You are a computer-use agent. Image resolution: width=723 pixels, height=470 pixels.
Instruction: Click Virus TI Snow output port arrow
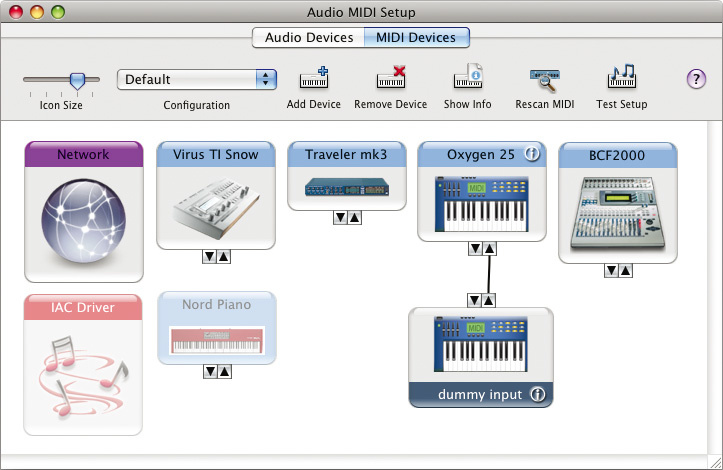tap(209, 256)
